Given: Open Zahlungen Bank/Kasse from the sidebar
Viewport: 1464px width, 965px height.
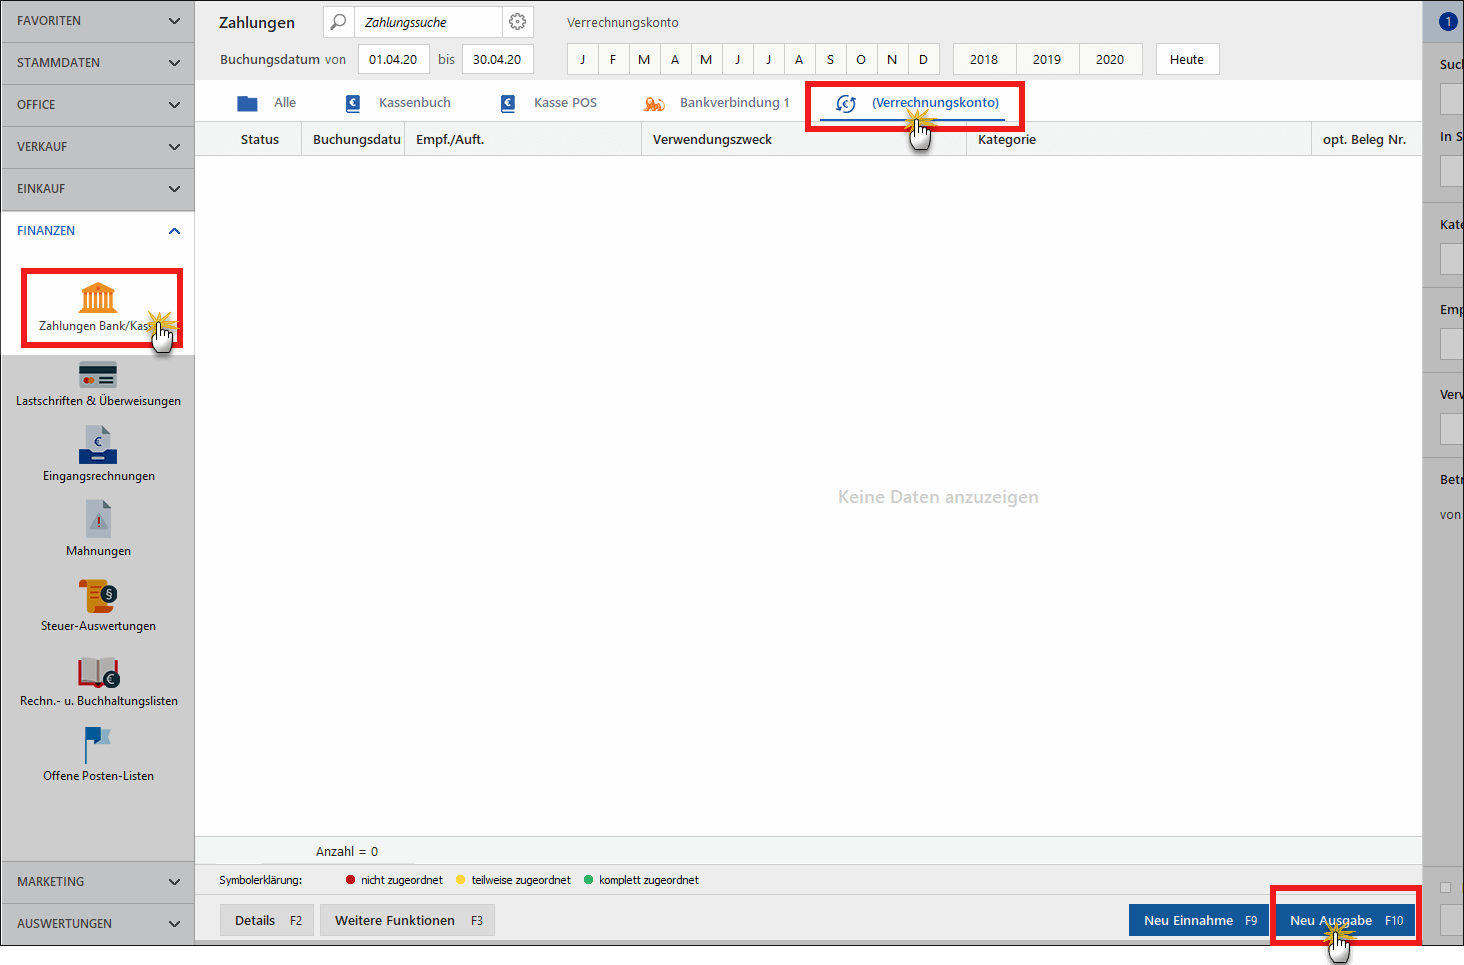Looking at the screenshot, I should click(x=98, y=306).
